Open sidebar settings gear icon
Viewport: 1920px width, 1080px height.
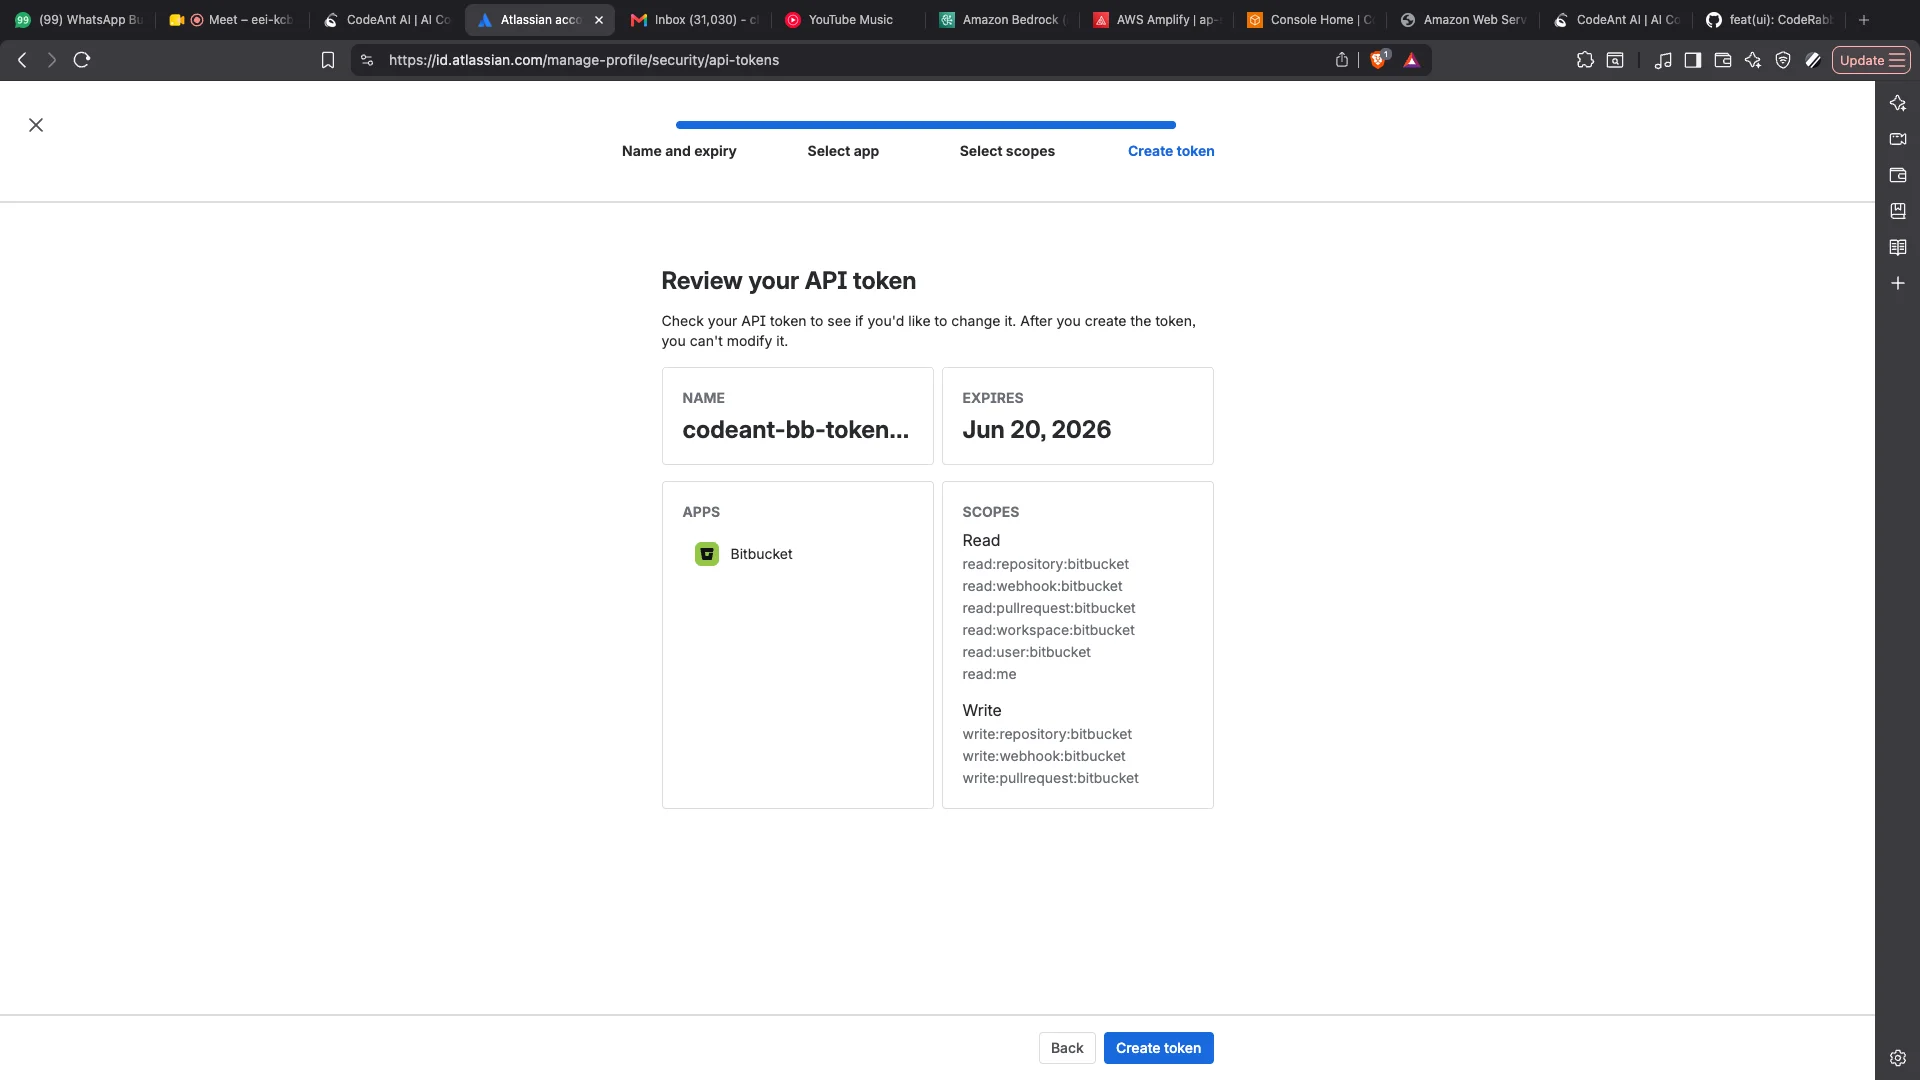[x=1898, y=1057]
